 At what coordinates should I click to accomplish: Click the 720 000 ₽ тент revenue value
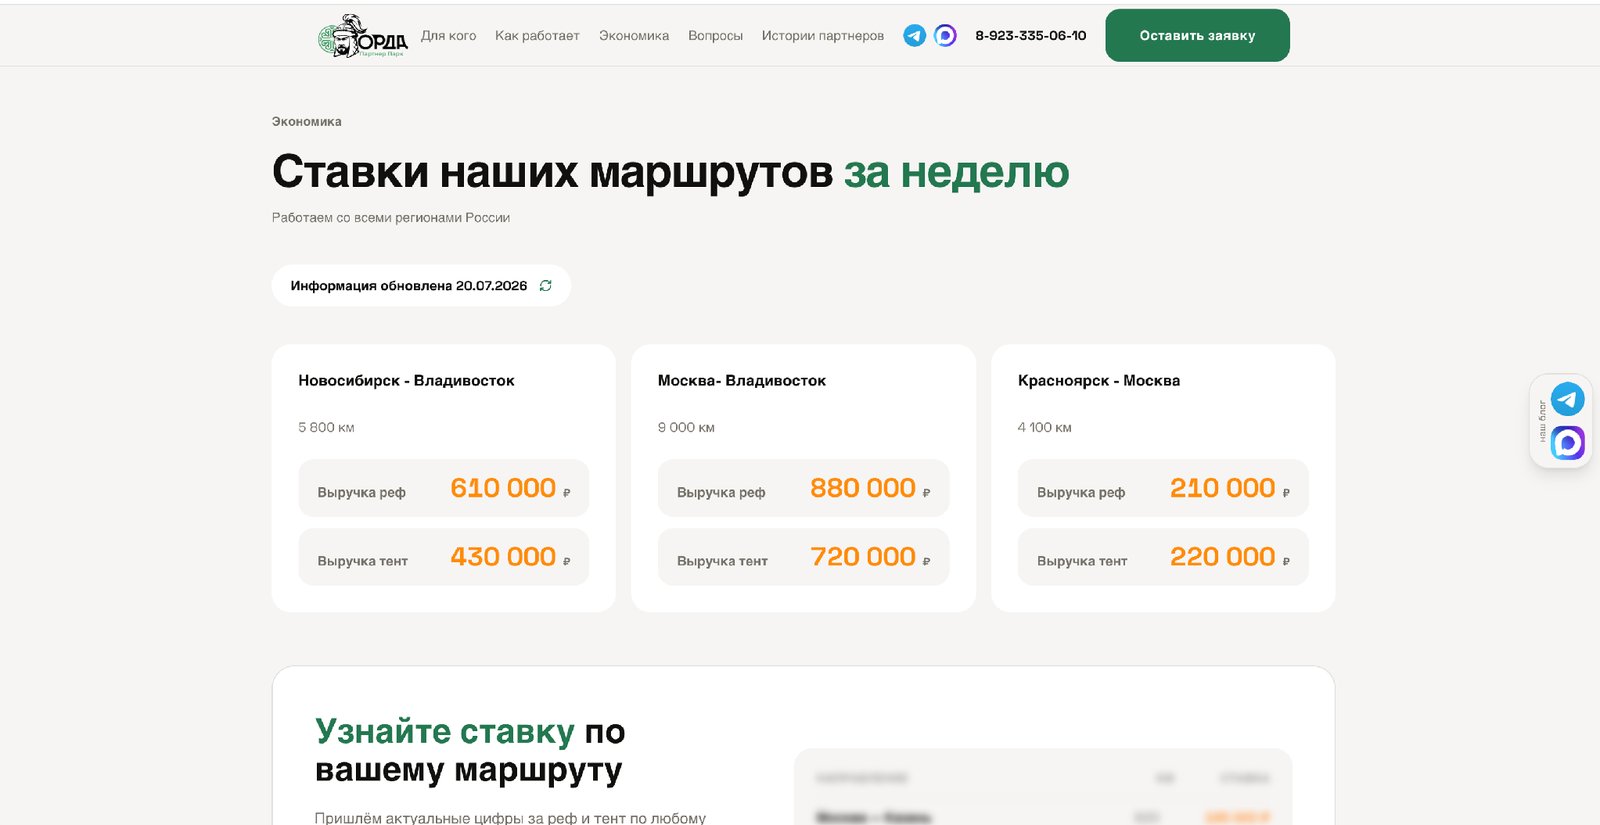point(870,557)
